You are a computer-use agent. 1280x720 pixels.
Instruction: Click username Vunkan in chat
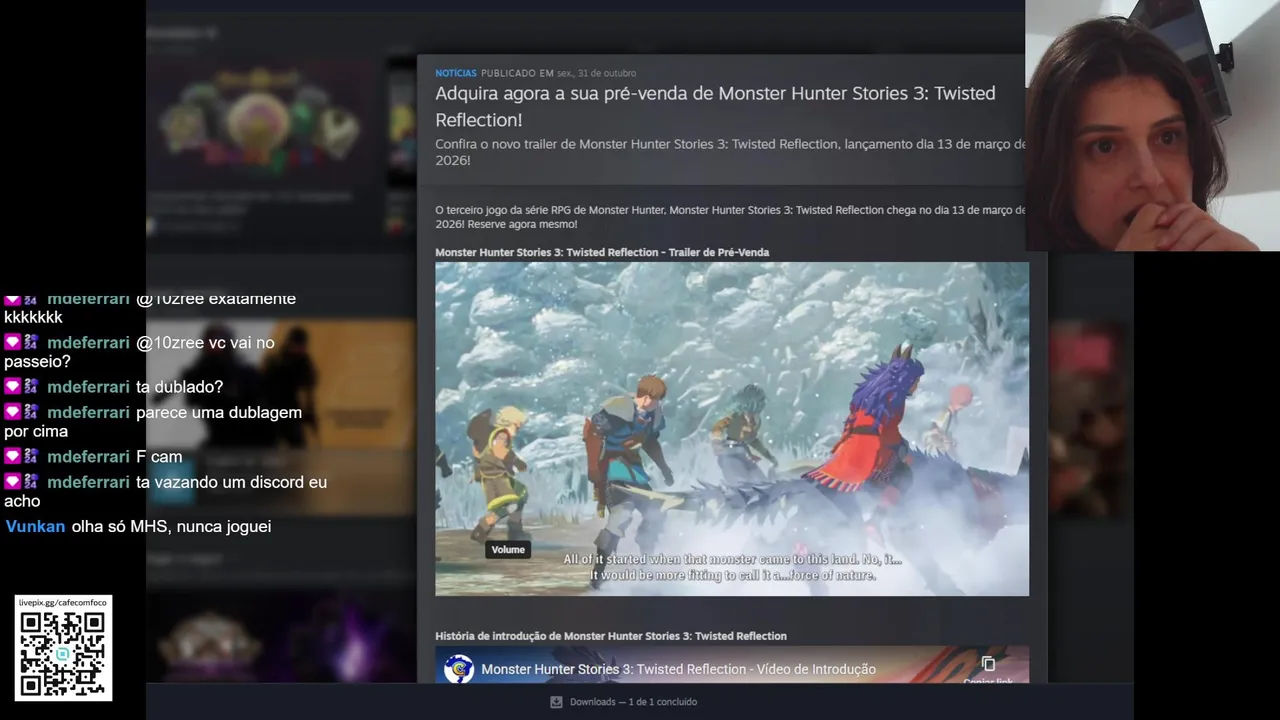(35, 526)
